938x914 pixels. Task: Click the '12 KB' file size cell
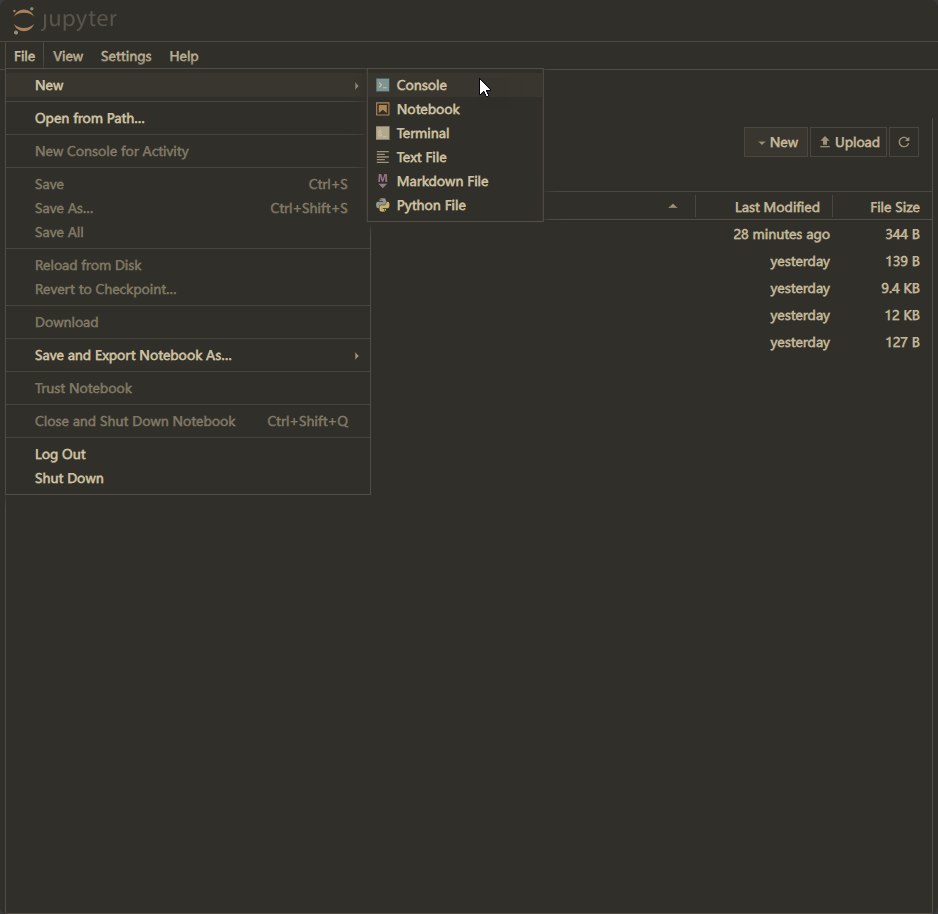902,315
